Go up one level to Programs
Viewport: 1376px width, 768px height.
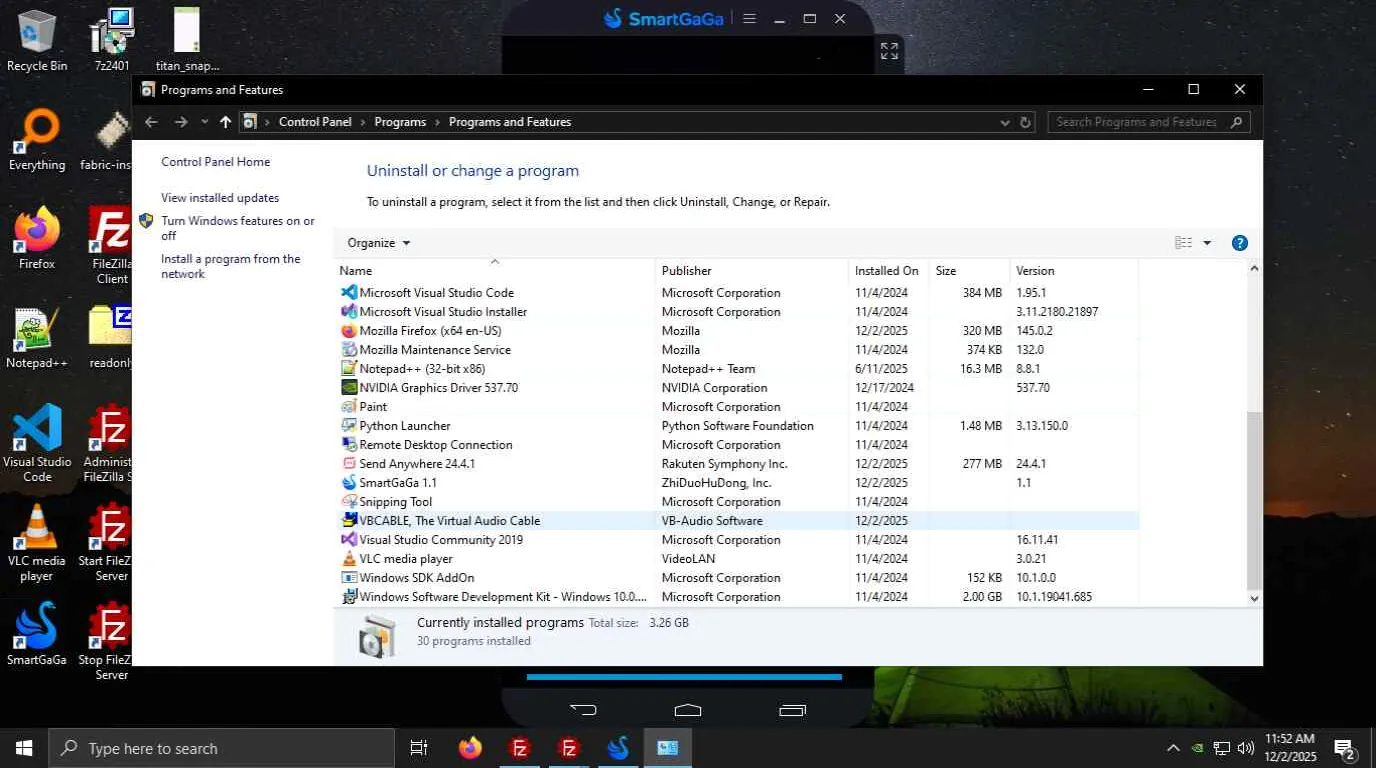click(226, 122)
